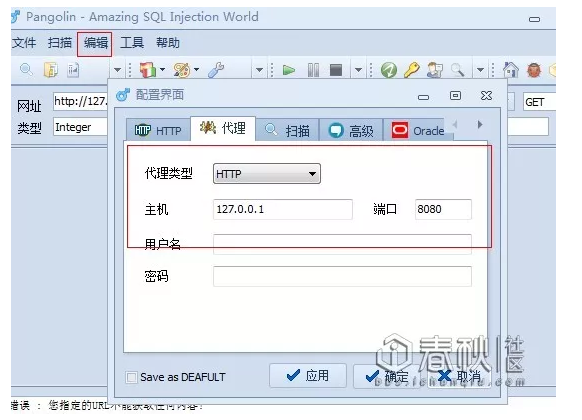Open toolbar overflow arrow after stop icon
Image resolution: width=582 pixels, height=420 pixels.
tap(358, 70)
